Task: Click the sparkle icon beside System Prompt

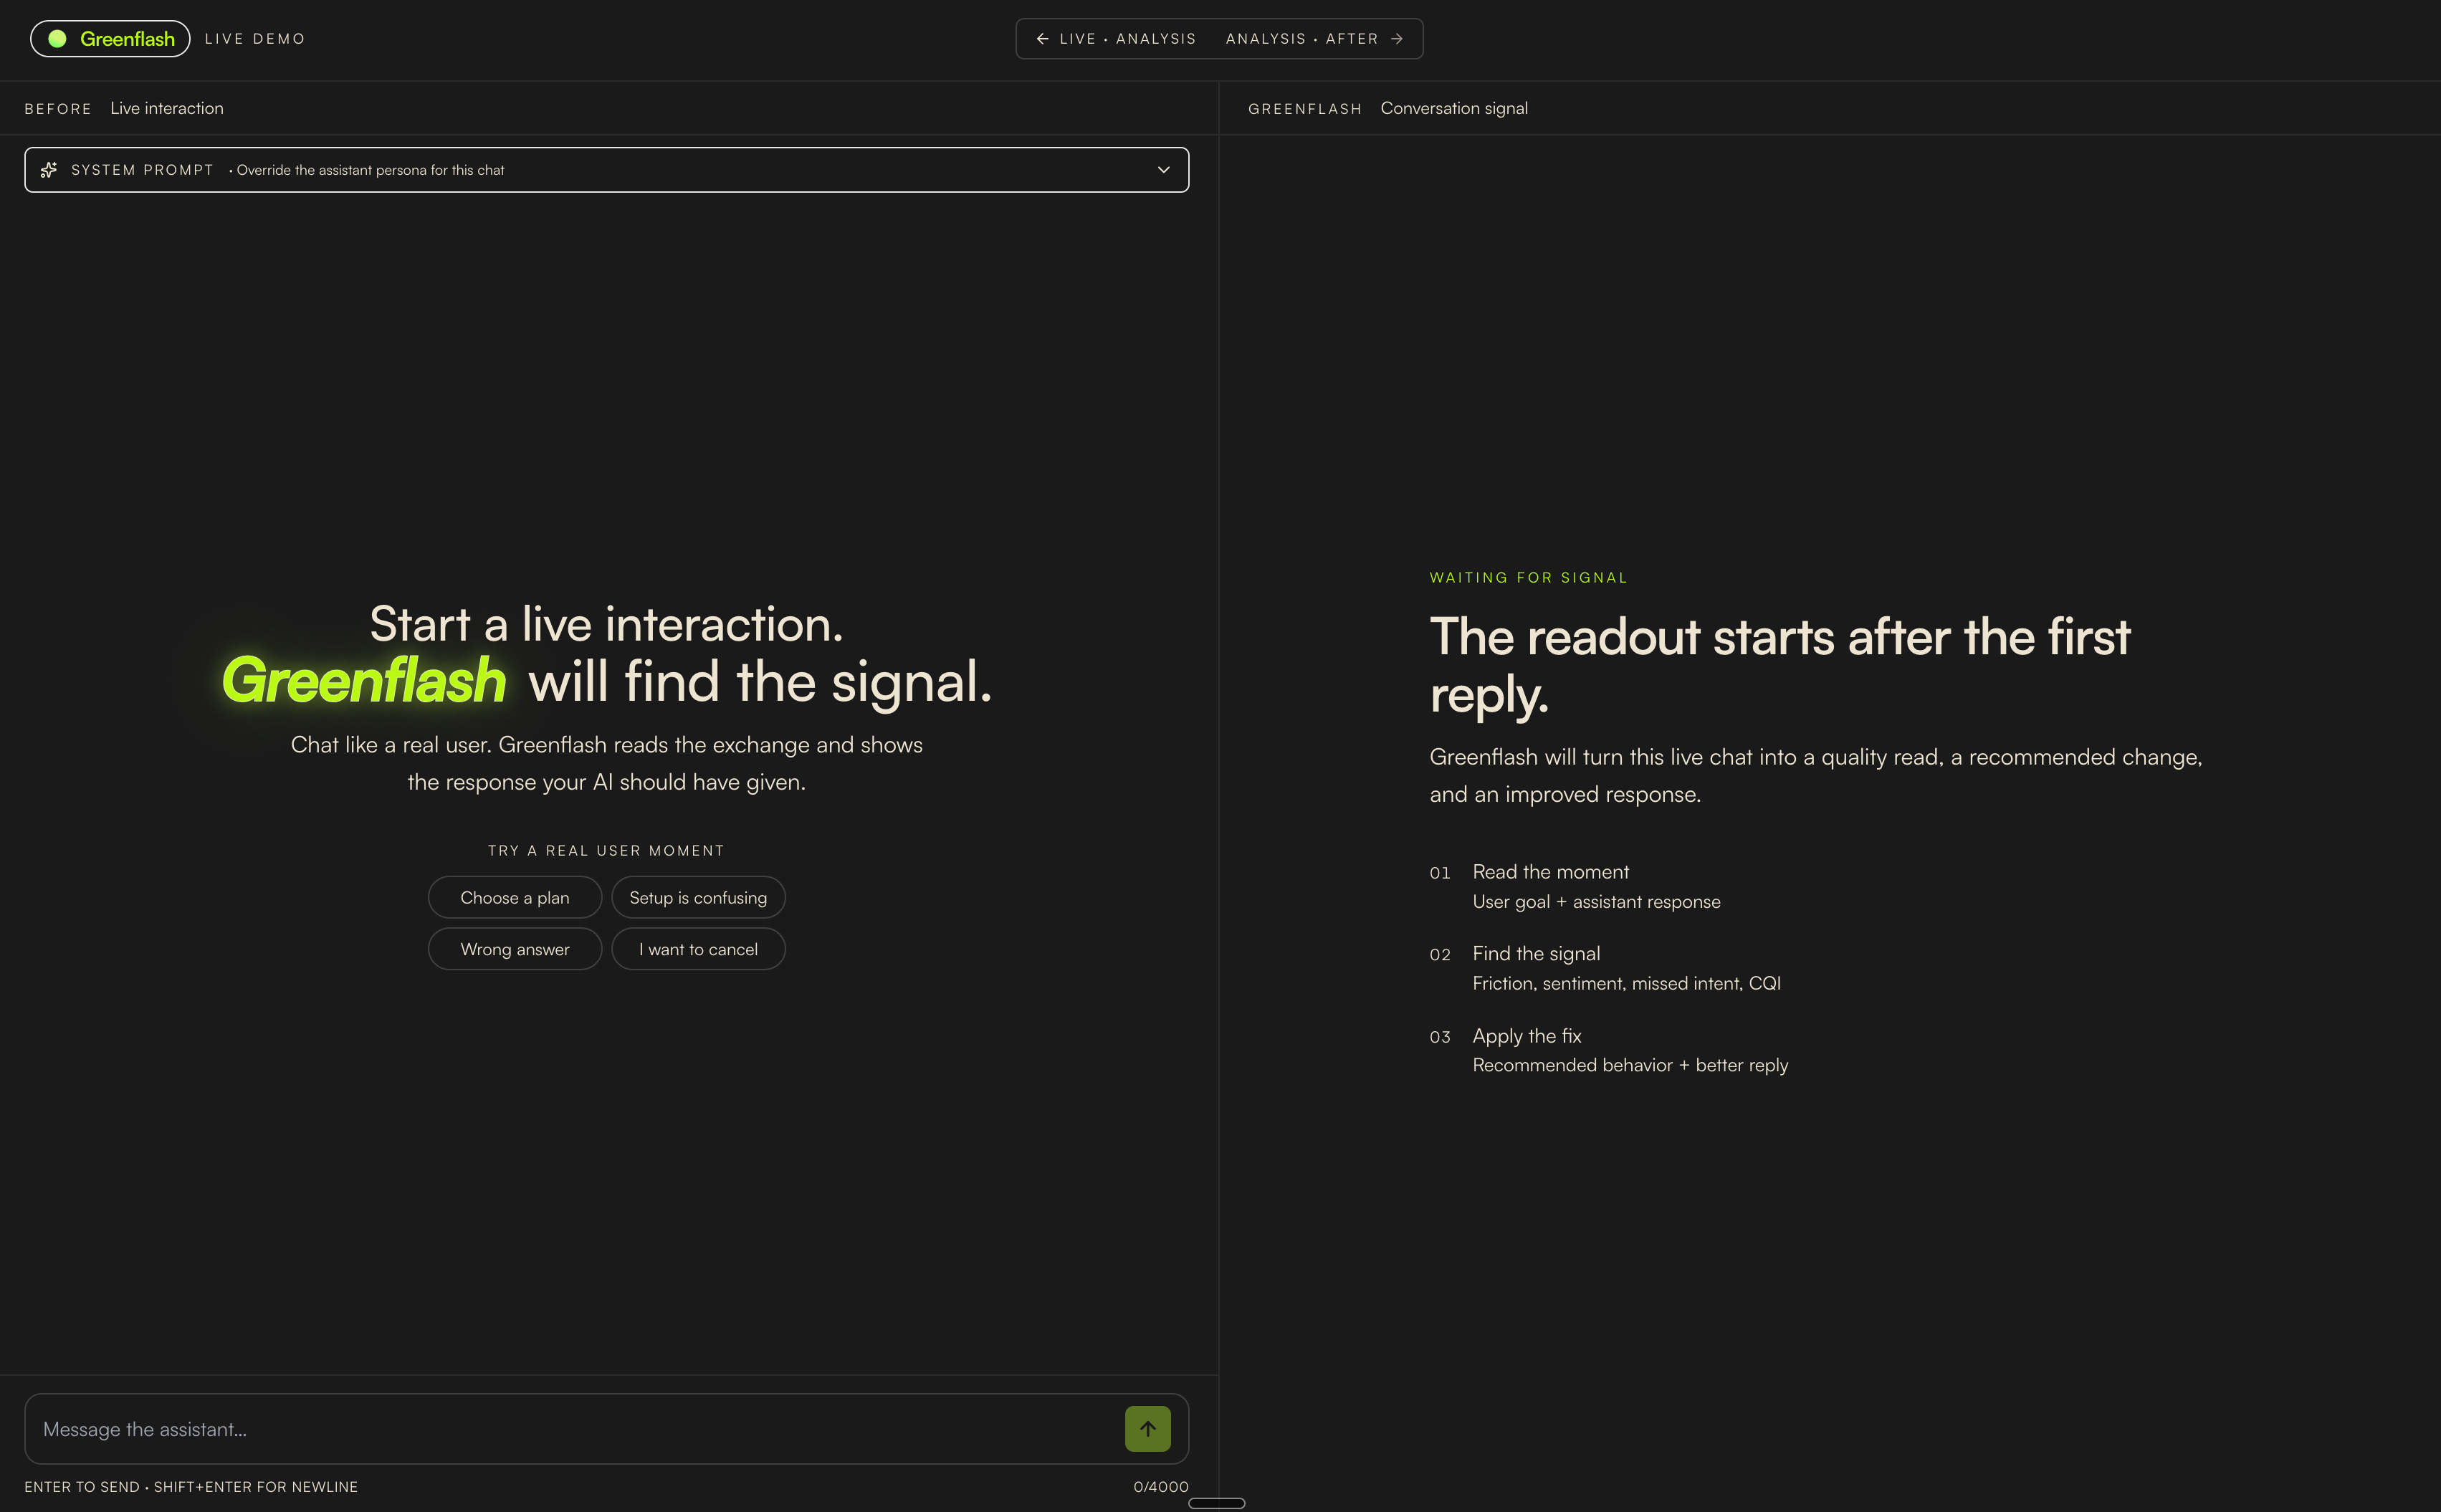Action: [x=48, y=170]
